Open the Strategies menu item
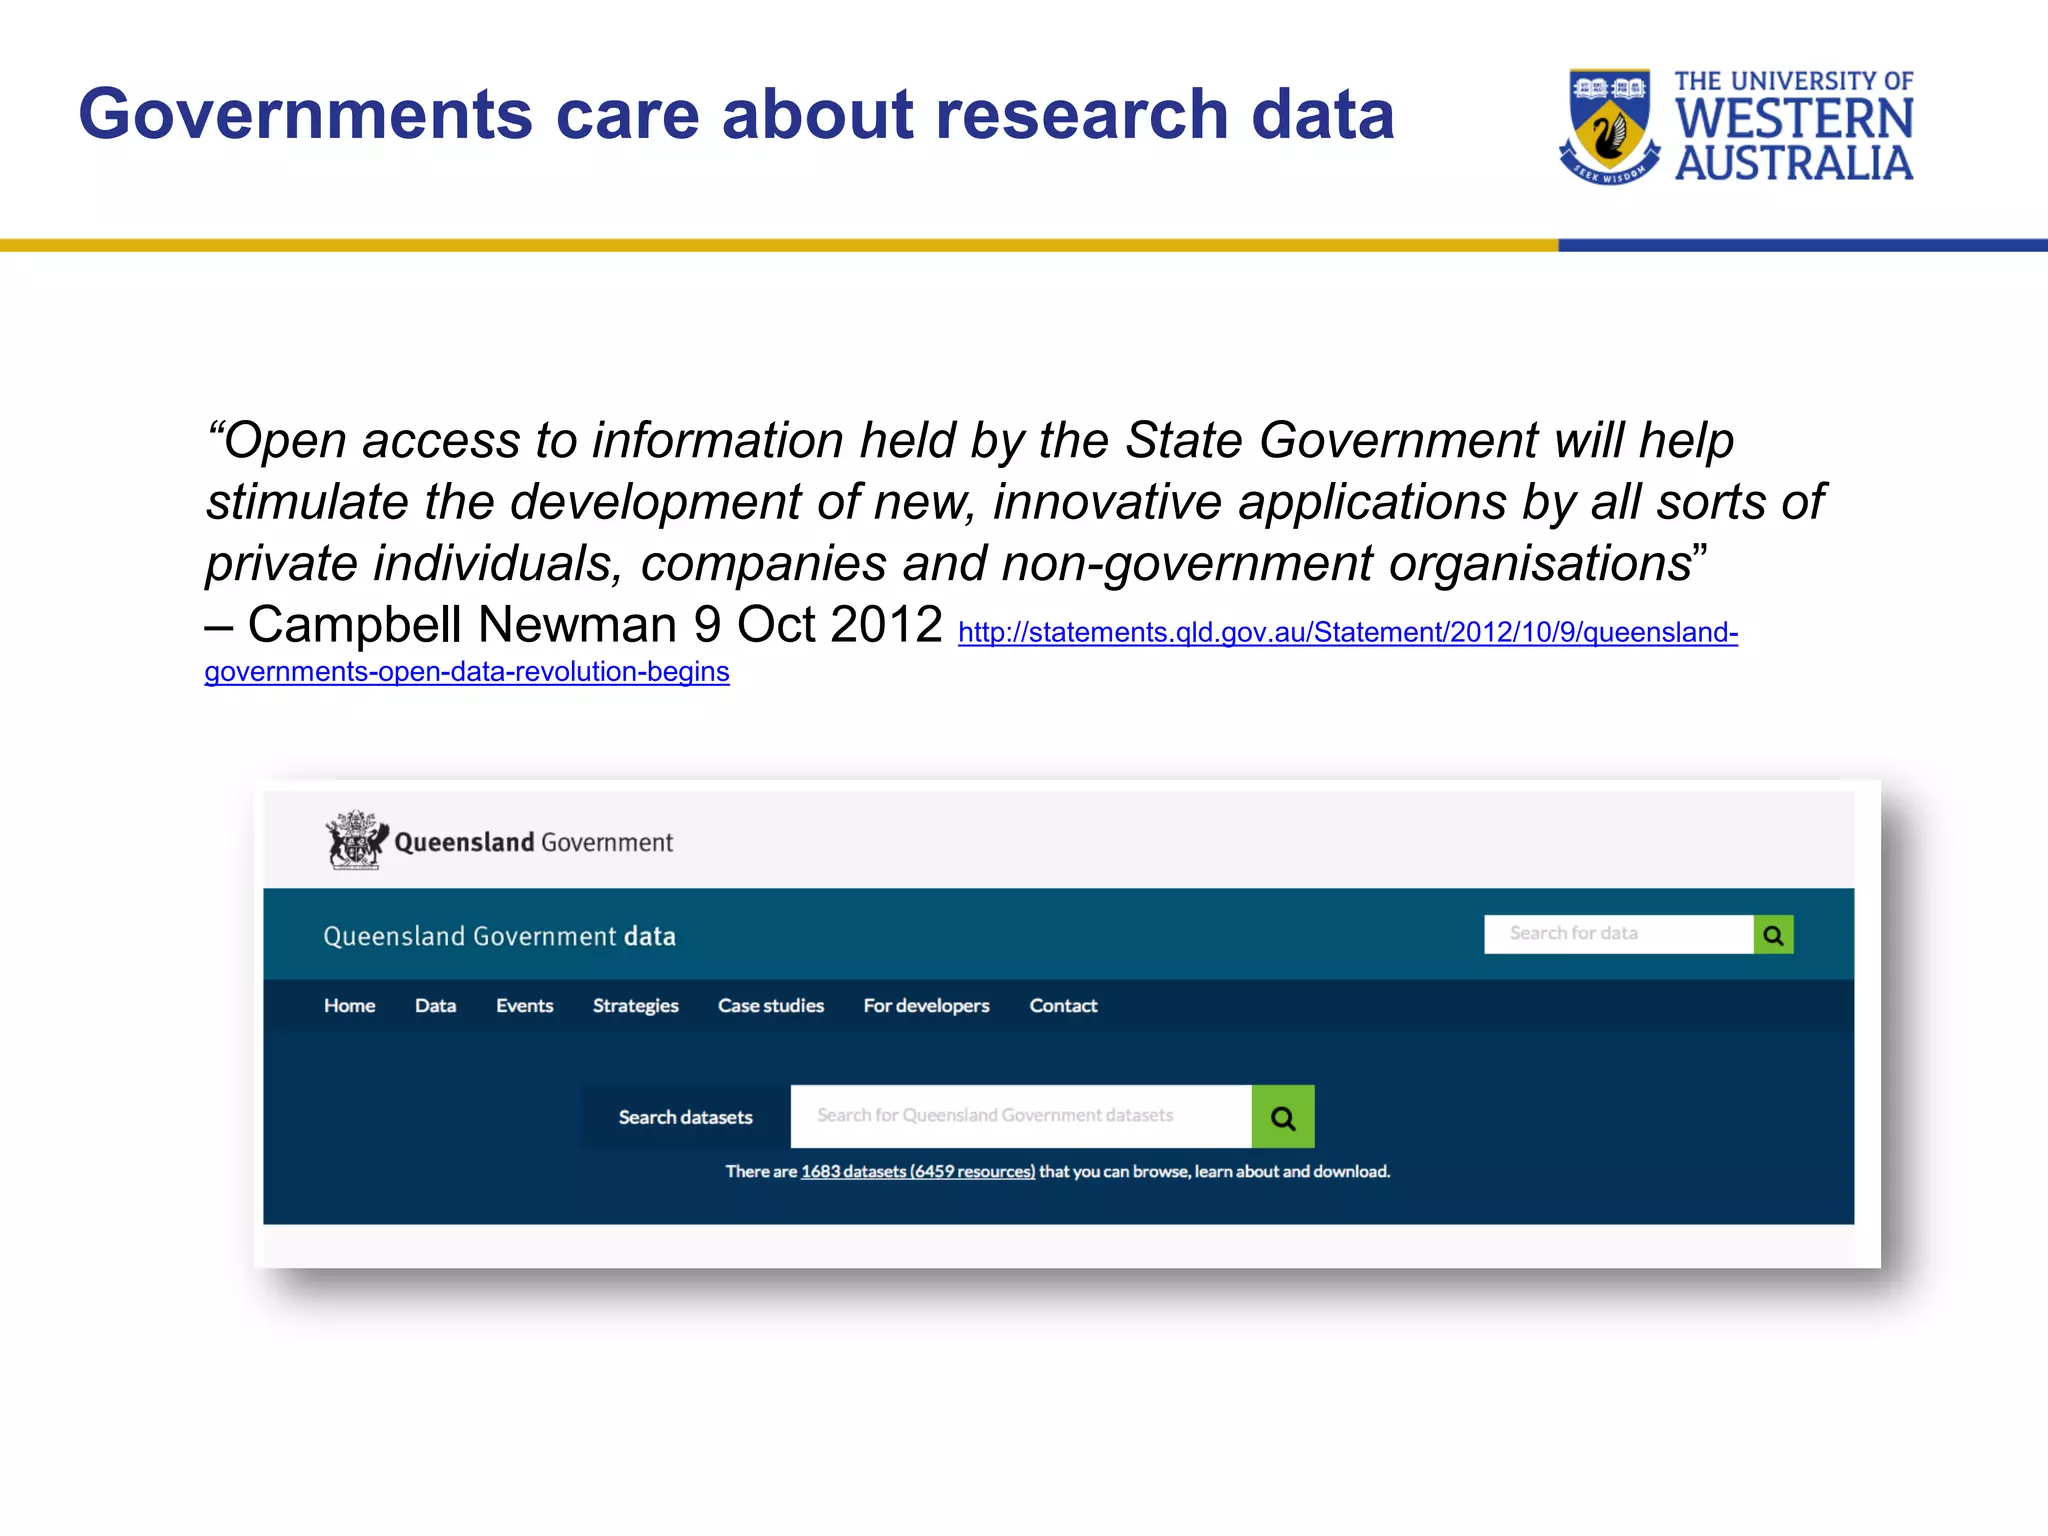Viewport: 2048px width, 1536px height. point(635,1006)
